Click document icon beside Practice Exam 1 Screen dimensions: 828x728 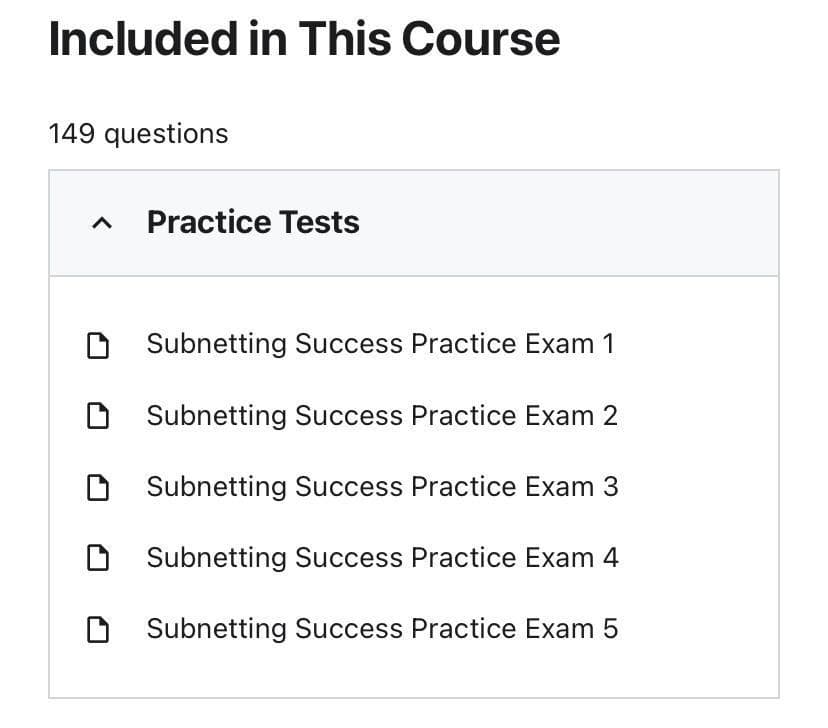click(x=98, y=346)
